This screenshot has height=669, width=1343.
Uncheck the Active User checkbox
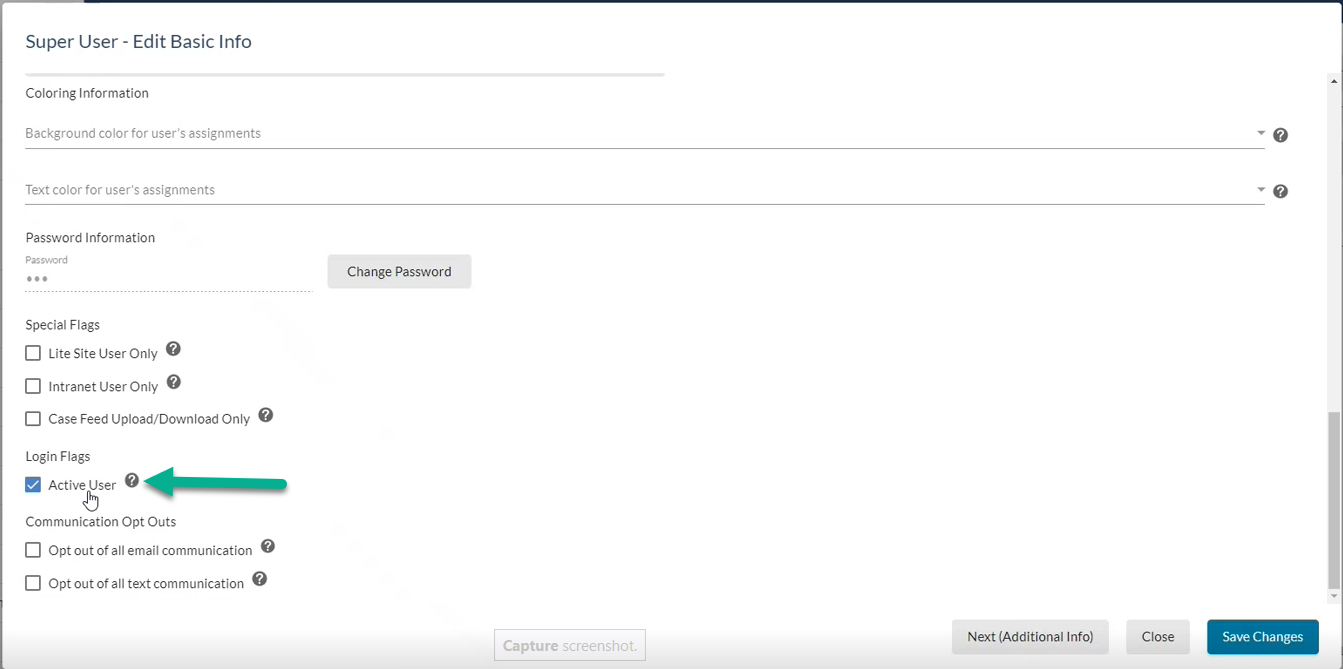pos(33,485)
